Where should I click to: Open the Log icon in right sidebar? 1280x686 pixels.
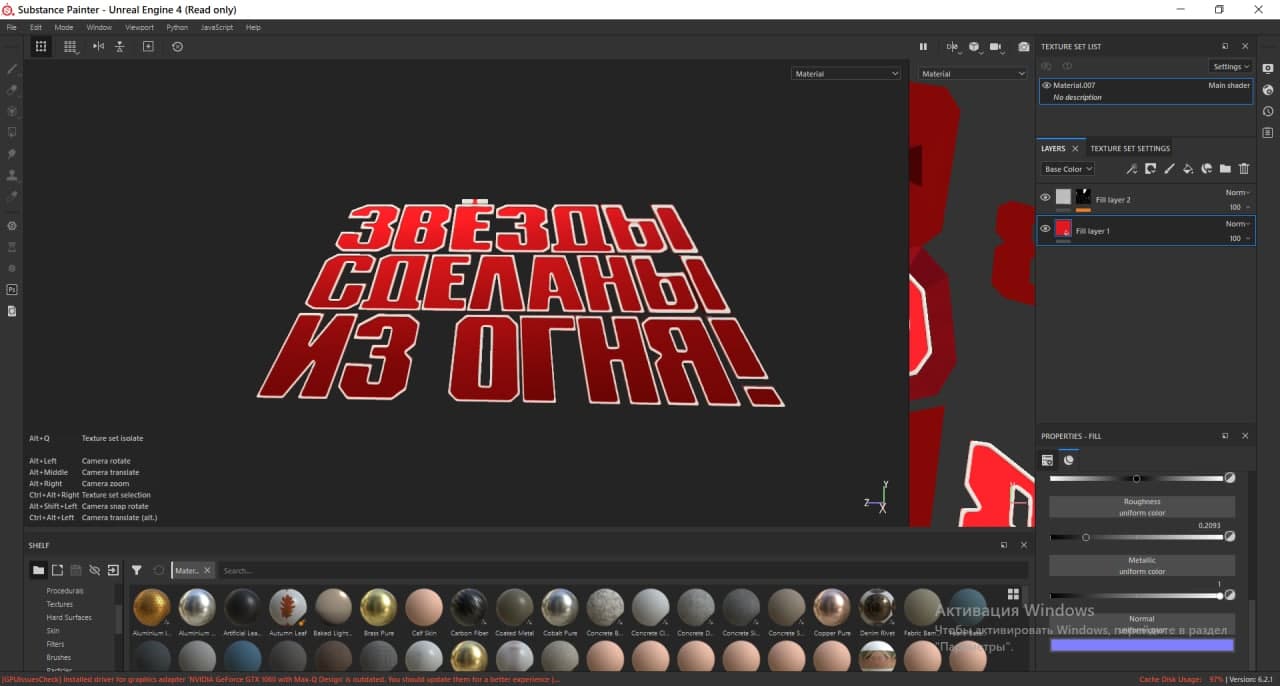point(1268,133)
